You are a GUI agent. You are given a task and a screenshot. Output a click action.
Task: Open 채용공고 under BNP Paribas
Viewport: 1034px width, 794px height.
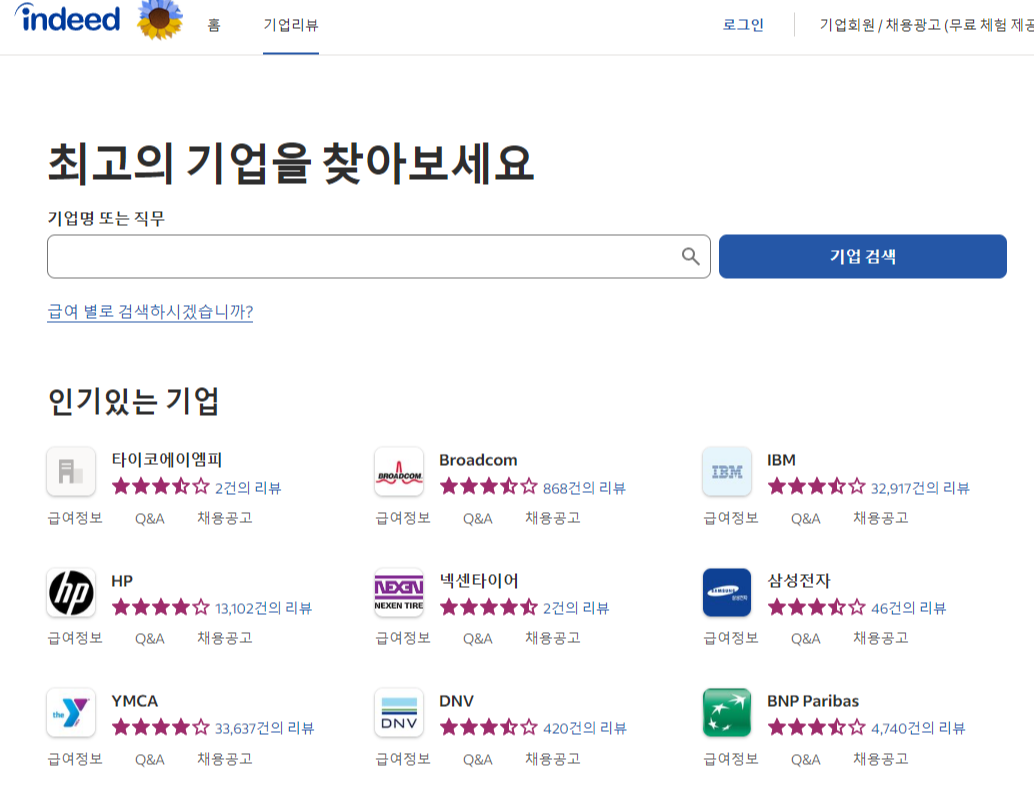point(881,759)
